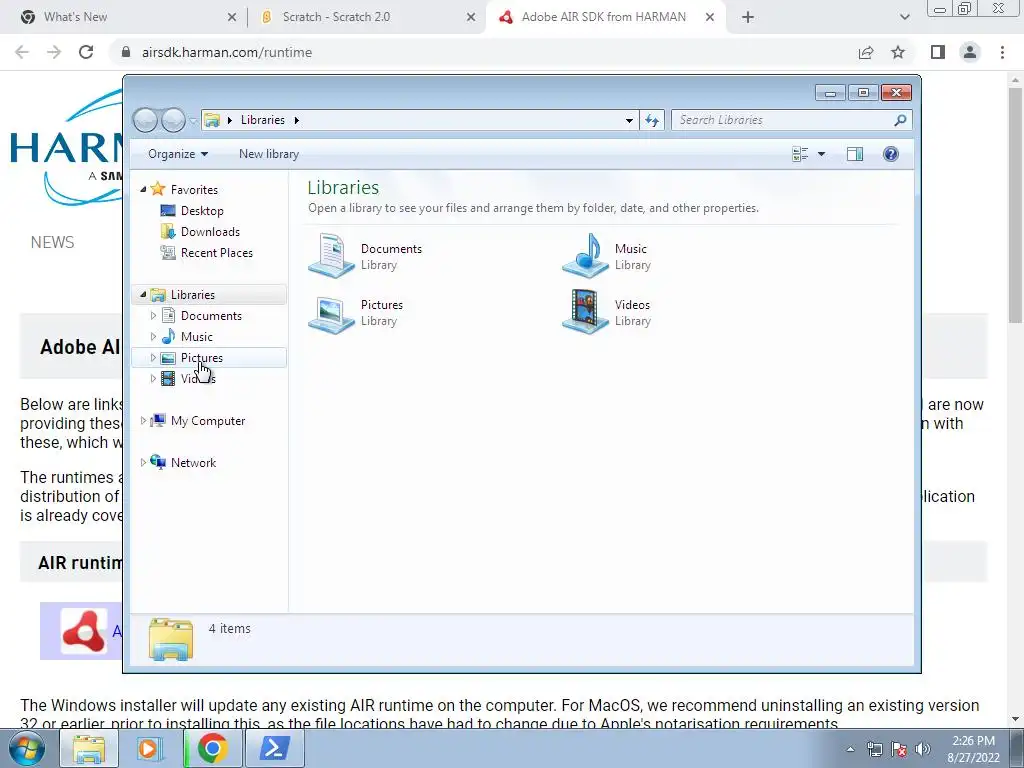Open the Videos library icon in main pane
This screenshot has height=768, width=1024.
pyautogui.click(x=586, y=312)
